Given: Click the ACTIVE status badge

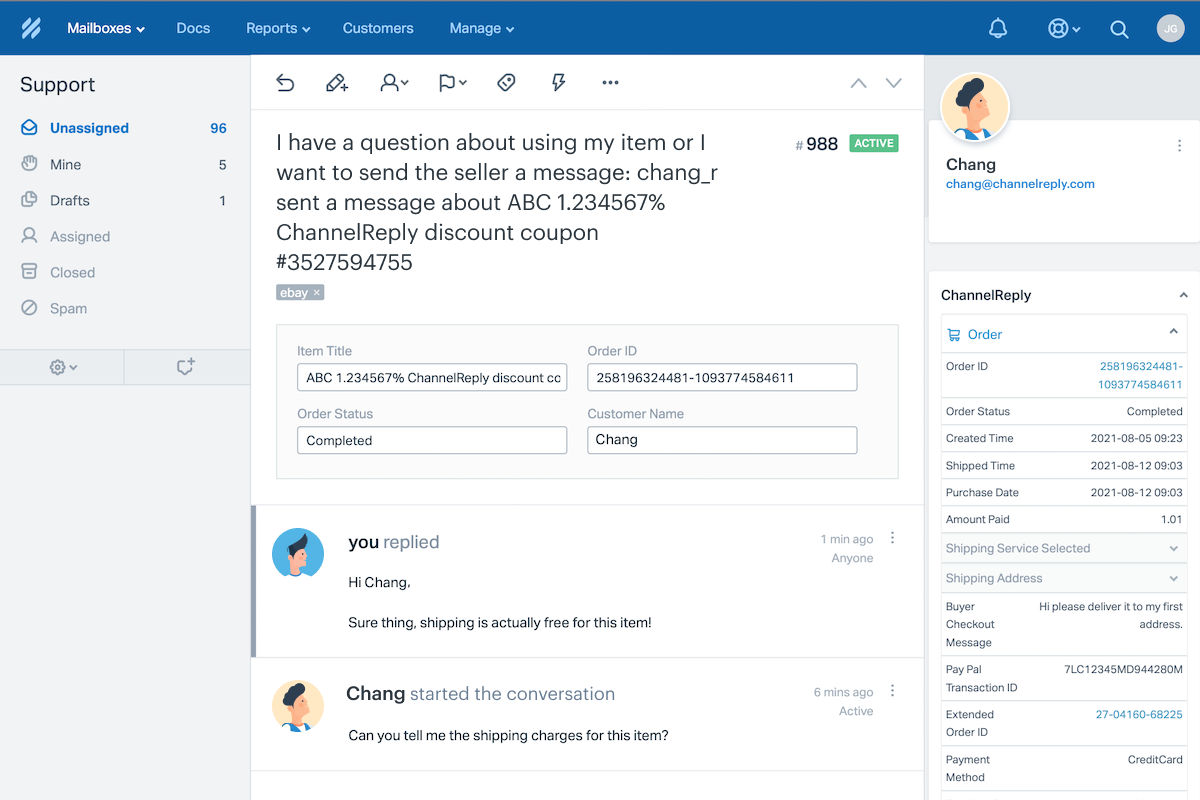Looking at the screenshot, I should click(874, 143).
